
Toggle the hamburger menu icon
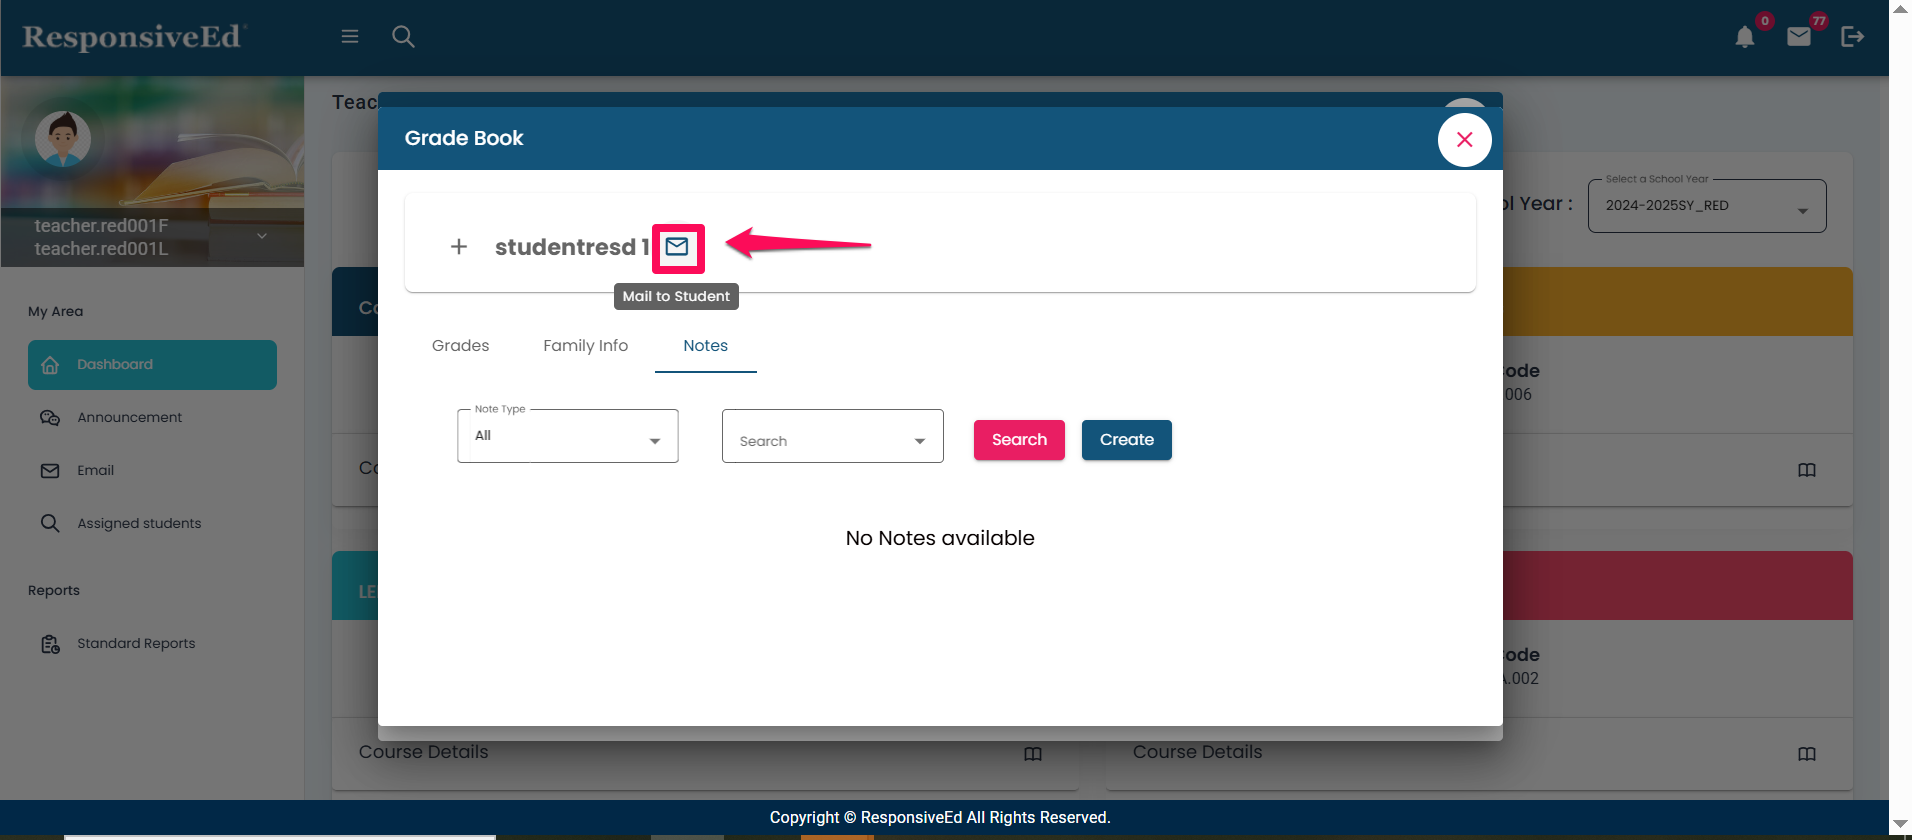[x=350, y=37]
